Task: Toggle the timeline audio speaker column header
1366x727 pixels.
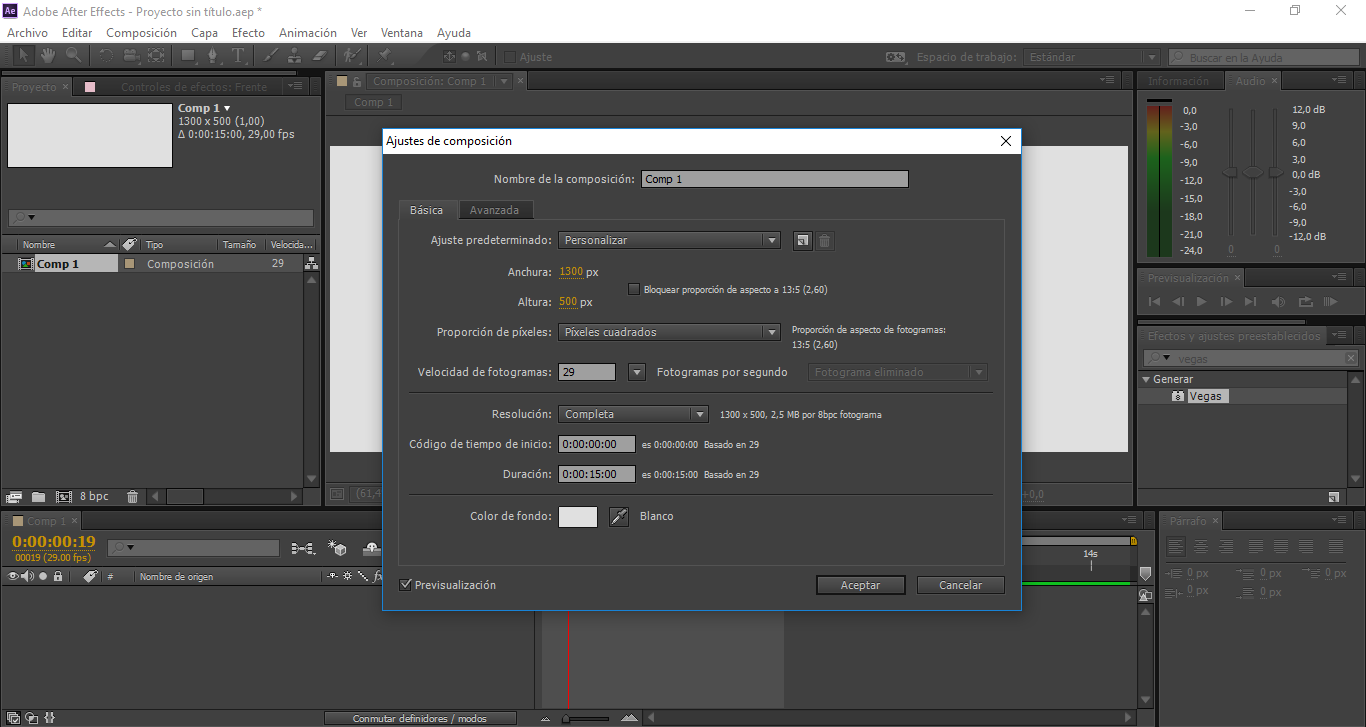Action: pyautogui.click(x=27, y=576)
